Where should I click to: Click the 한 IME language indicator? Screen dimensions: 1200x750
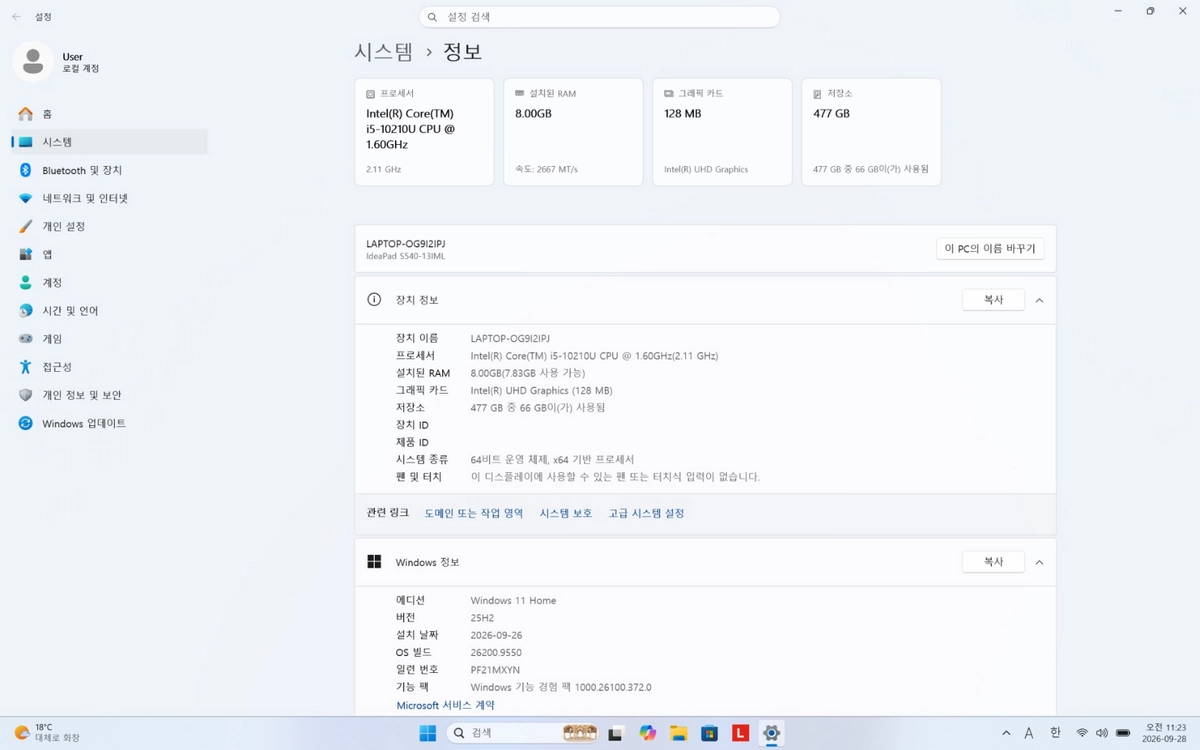tap(1055, 733)
